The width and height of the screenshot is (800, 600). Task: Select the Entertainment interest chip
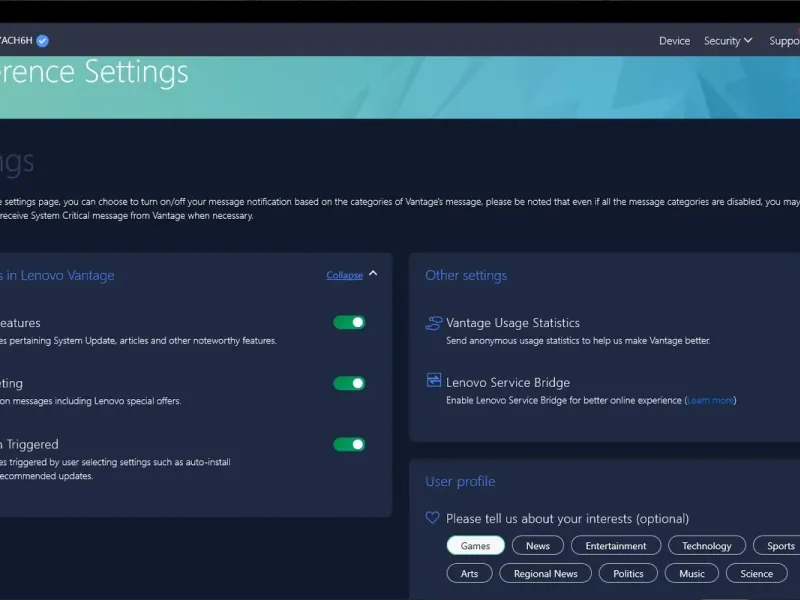[x=616, y=545]
